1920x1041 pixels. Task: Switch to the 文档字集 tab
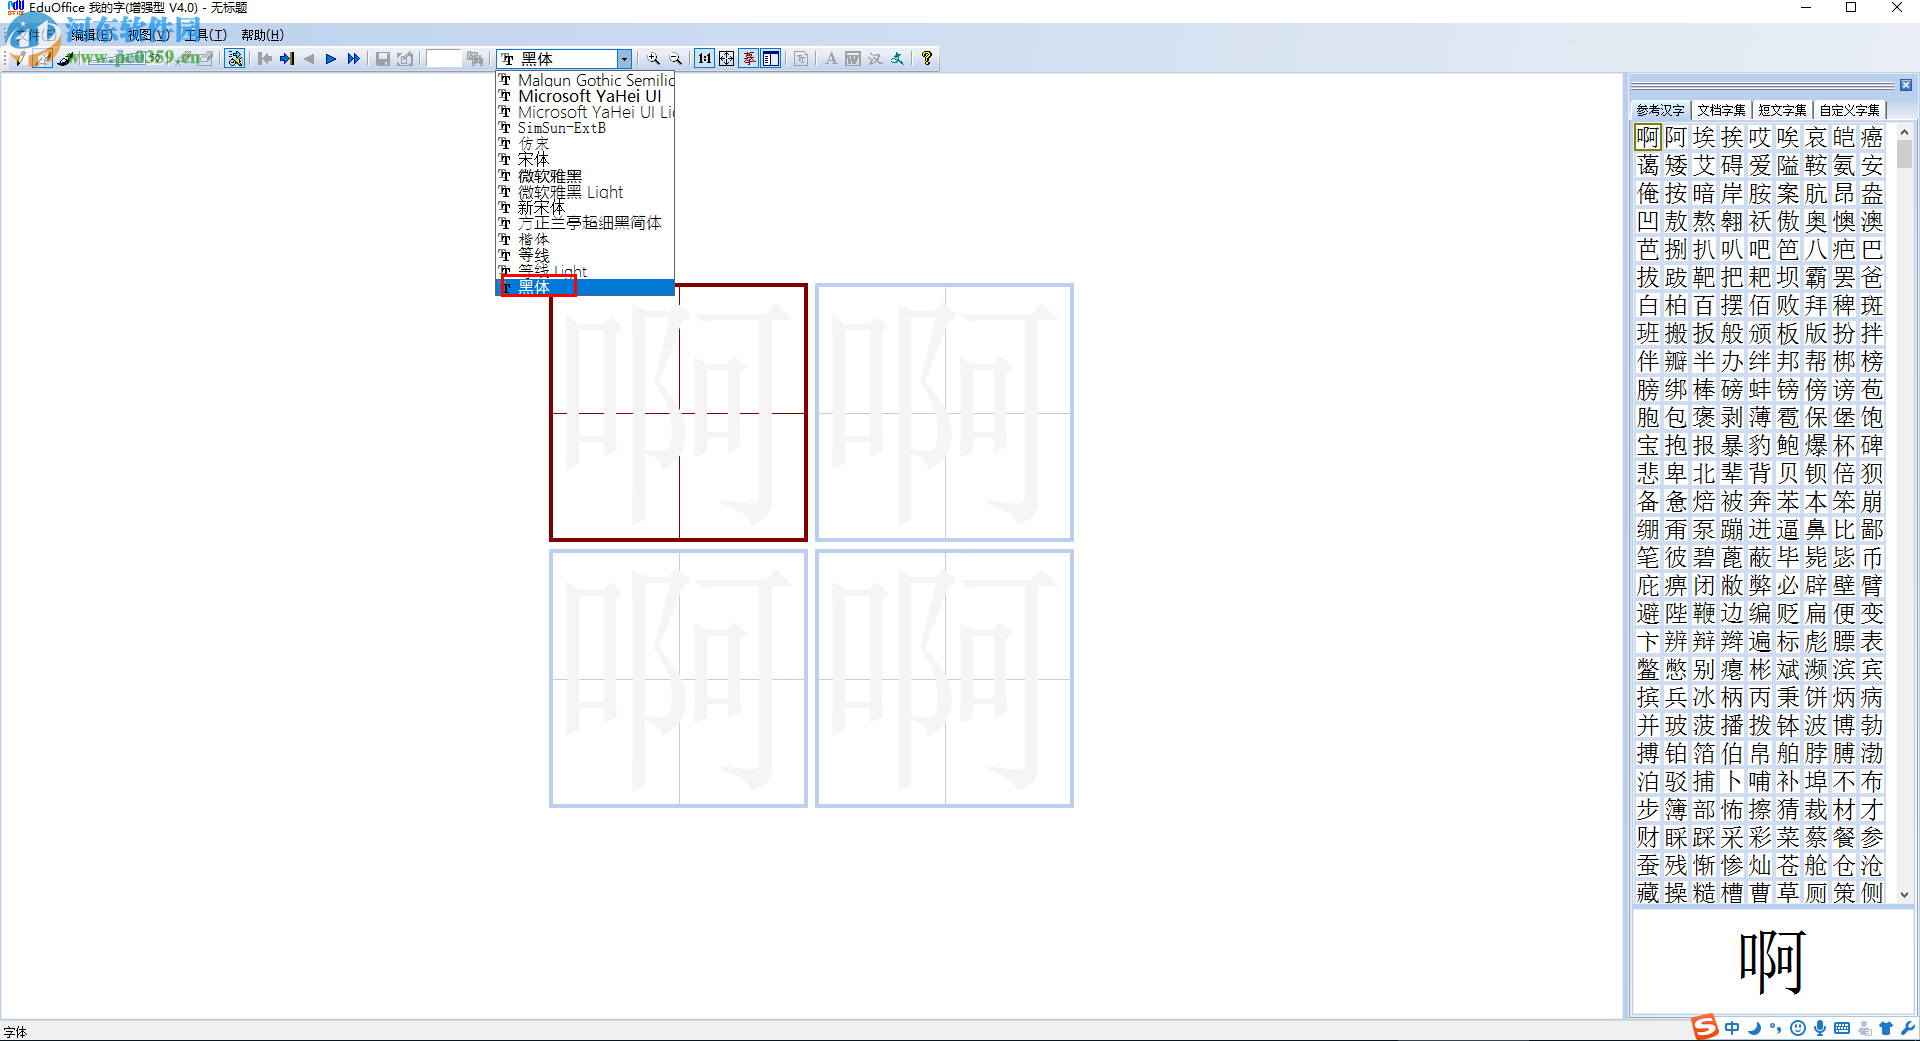(x=1720, y=110)
